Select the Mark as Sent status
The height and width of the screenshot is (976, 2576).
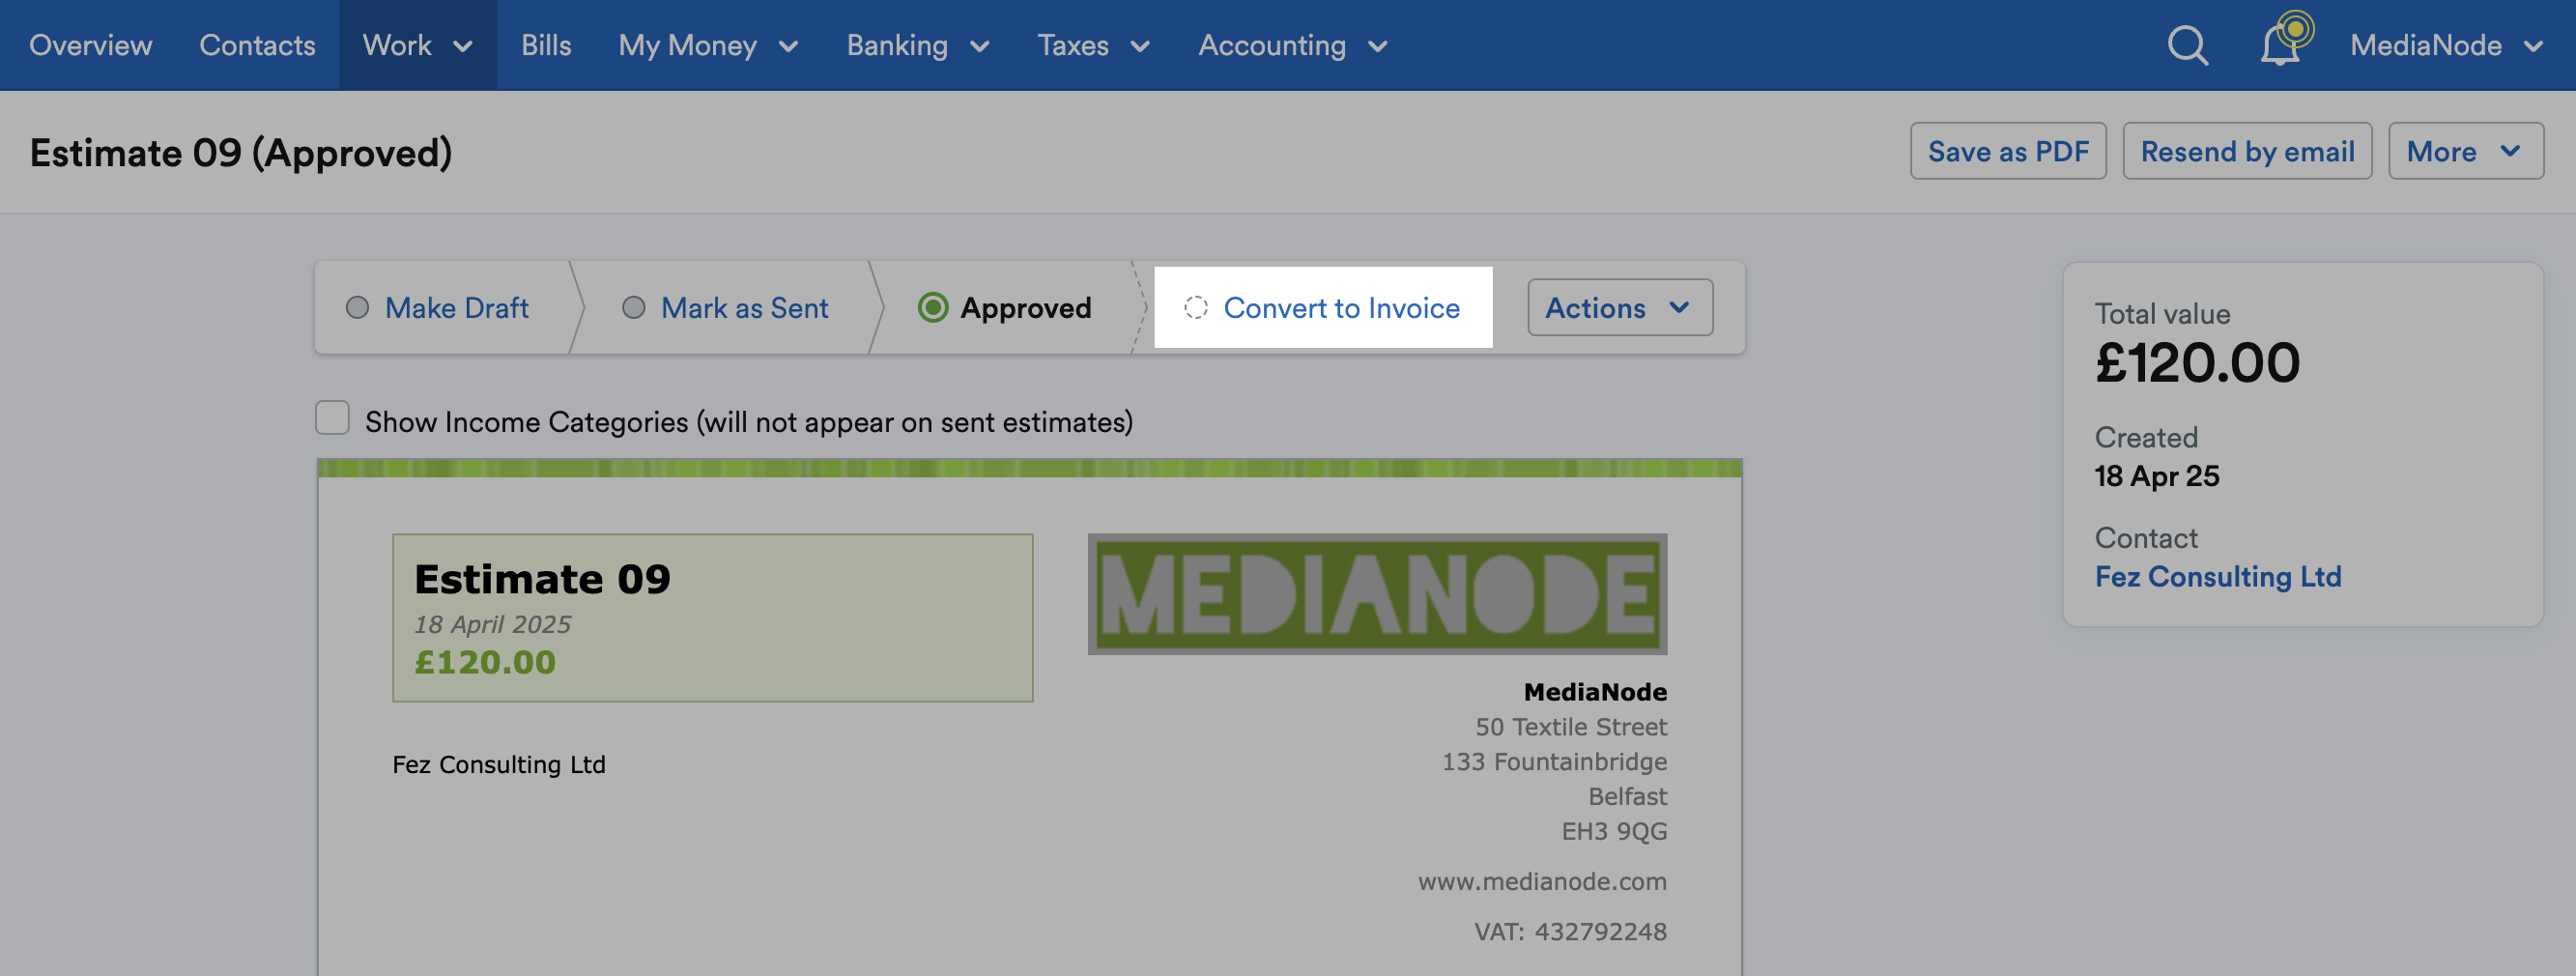(725, 308)
